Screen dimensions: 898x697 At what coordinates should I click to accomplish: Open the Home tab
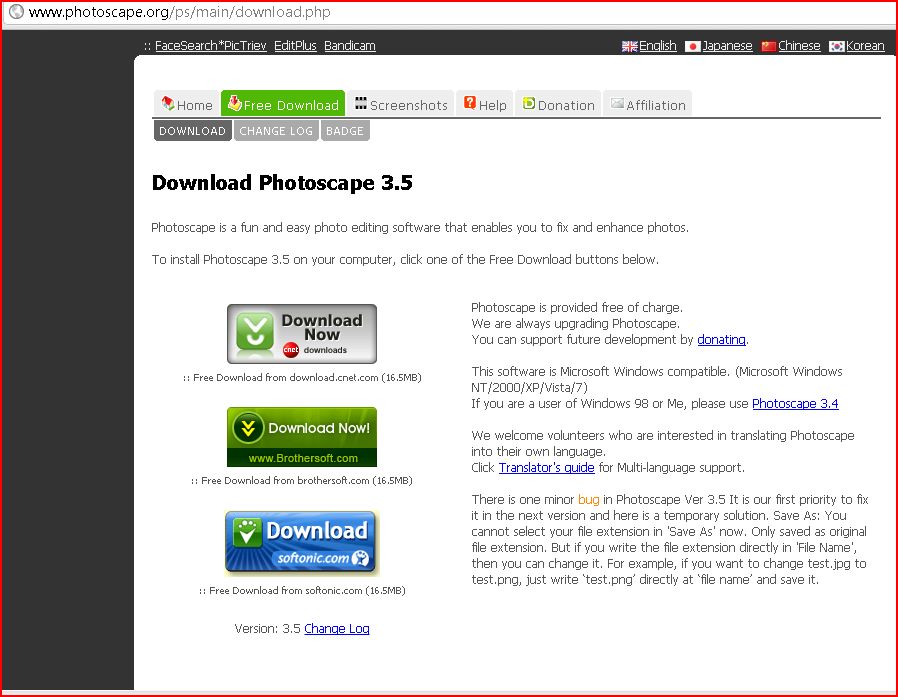tap(186, 104)
